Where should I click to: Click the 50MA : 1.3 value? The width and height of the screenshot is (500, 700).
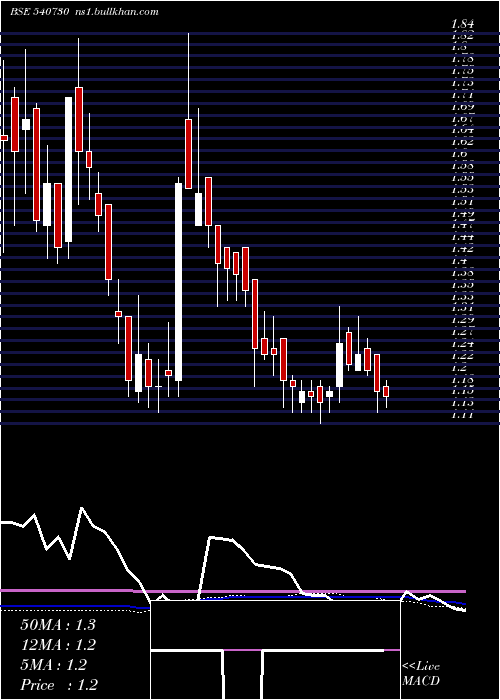tap(58, 625)
